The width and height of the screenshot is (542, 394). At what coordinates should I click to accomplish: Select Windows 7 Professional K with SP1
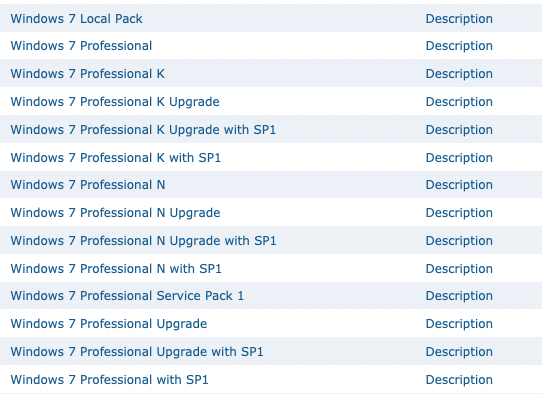click(116, 158)
